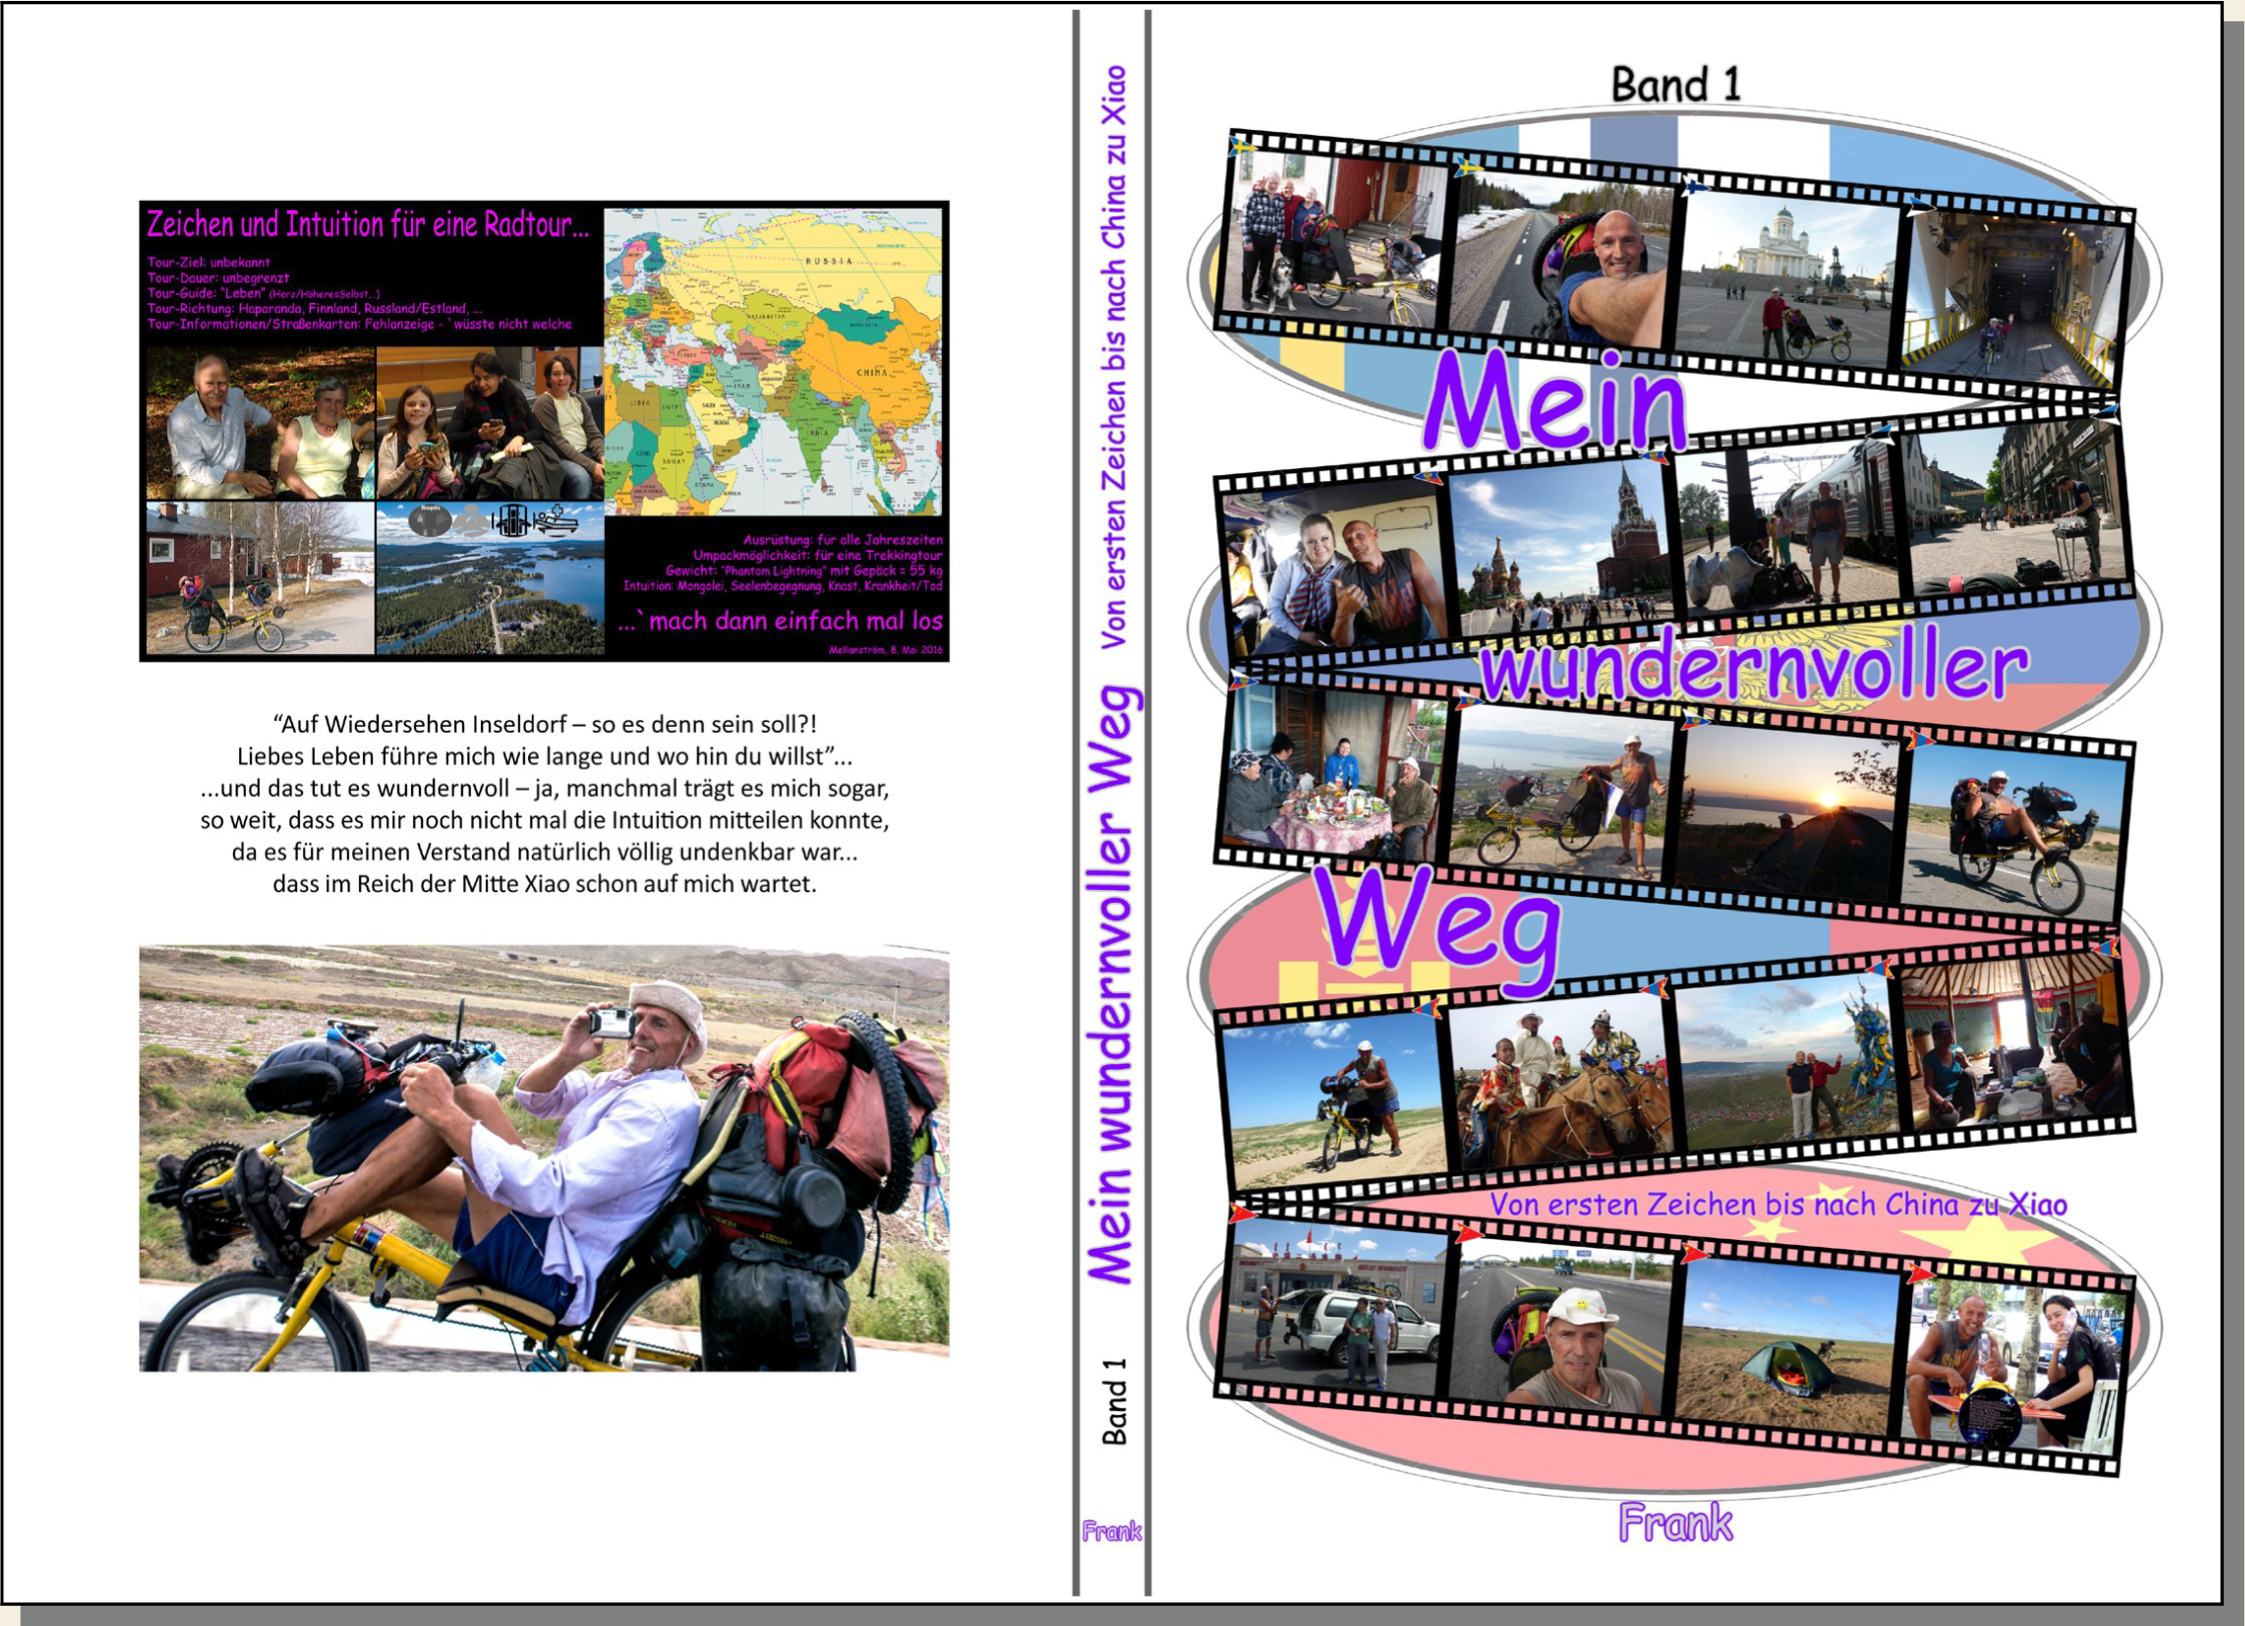This screenshot has height=1626, width=2245.
Task: Click the 'Frank' author name below front cover
Action: coord(1675,1523)
